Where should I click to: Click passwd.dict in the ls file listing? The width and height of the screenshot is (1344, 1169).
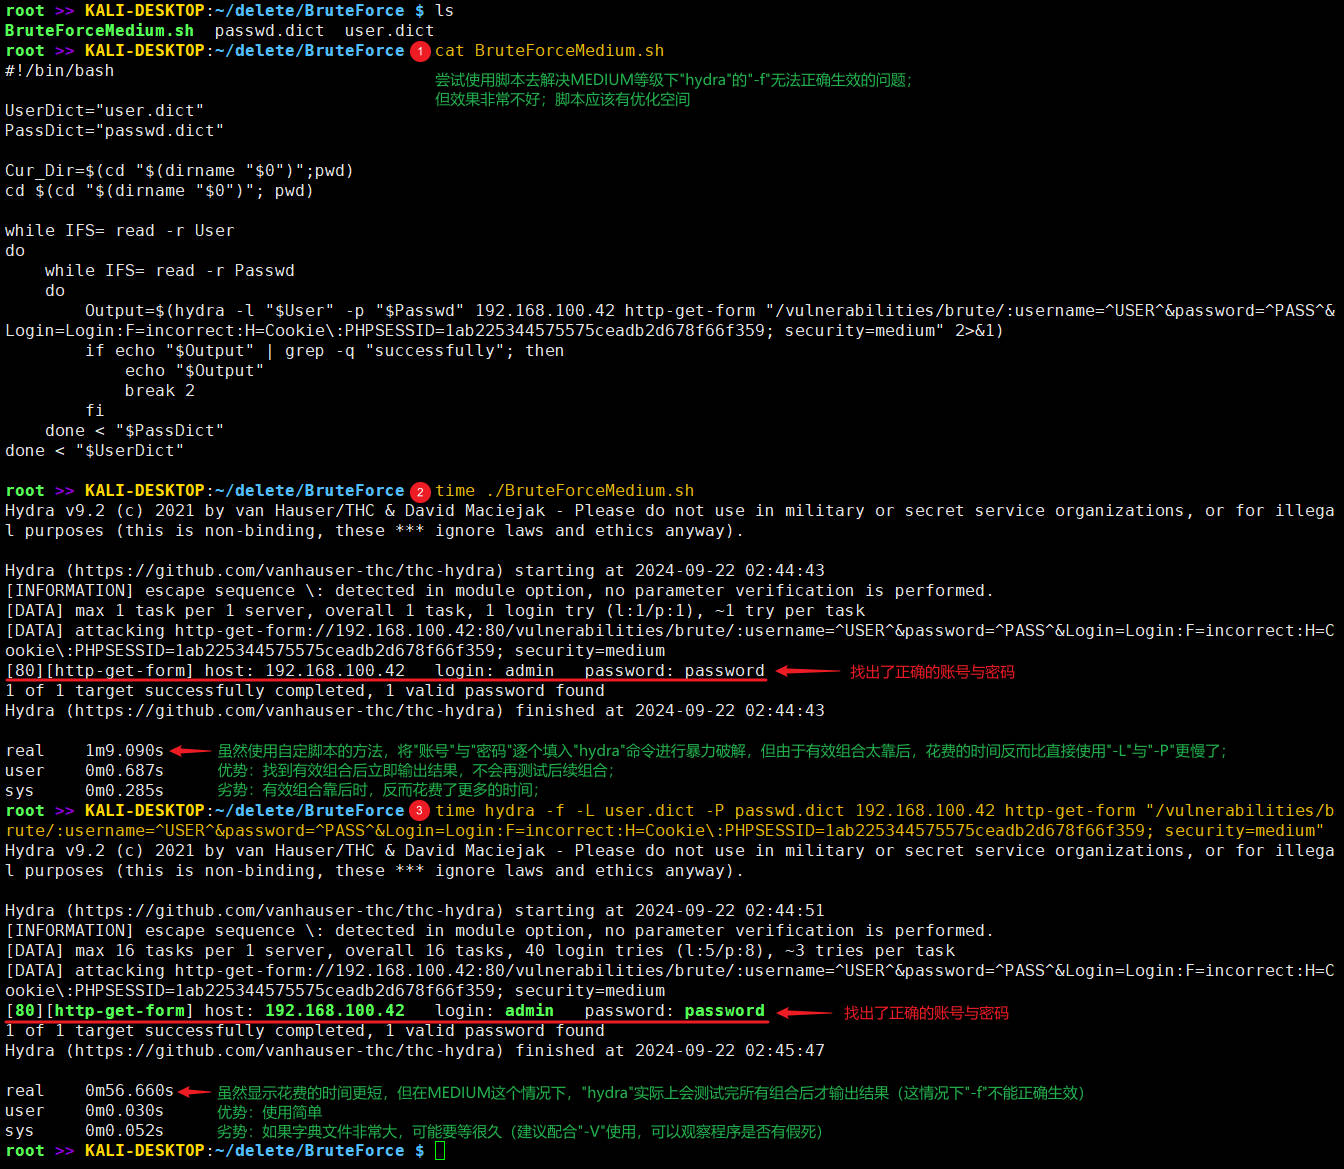click(x=270, y=30)
